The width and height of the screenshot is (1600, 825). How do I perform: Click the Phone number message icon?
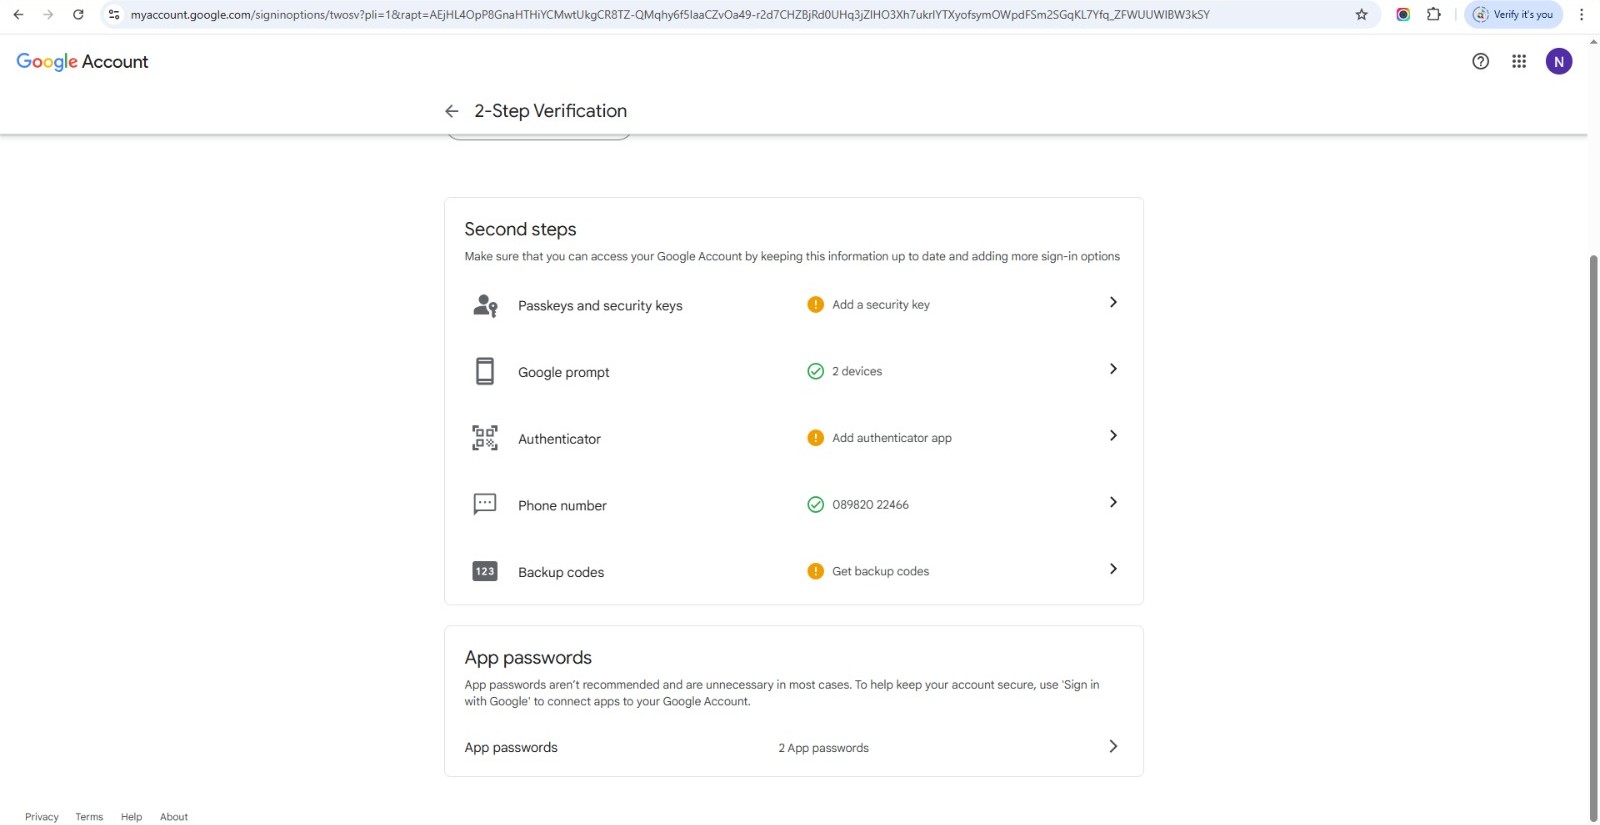(x=485, y=504)
